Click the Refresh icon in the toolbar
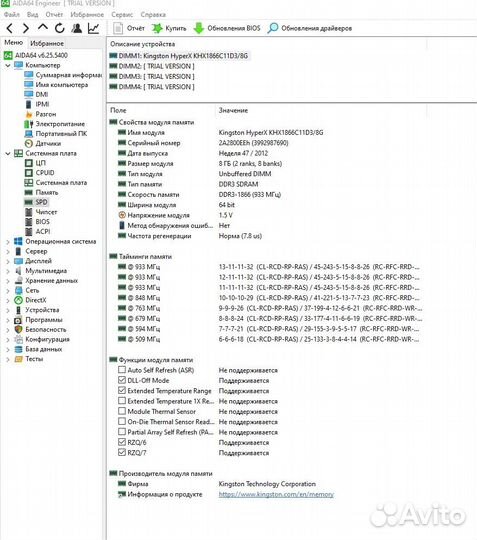Viewport: 477px width, 540px height. click(60, 28)
